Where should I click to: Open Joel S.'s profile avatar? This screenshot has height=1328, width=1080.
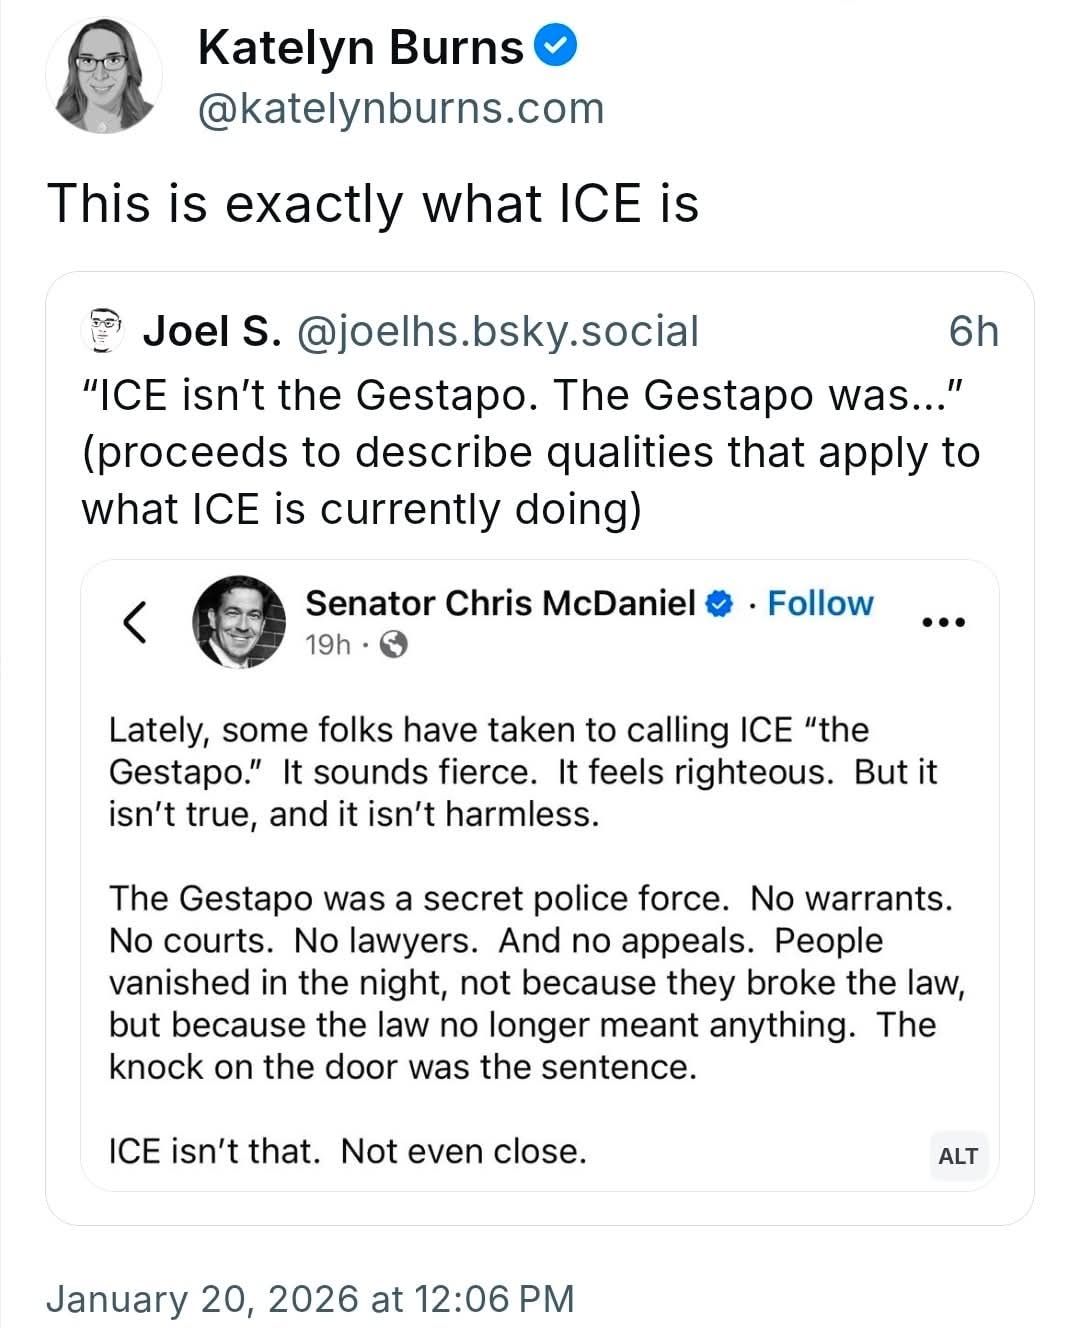pos(103,330)
